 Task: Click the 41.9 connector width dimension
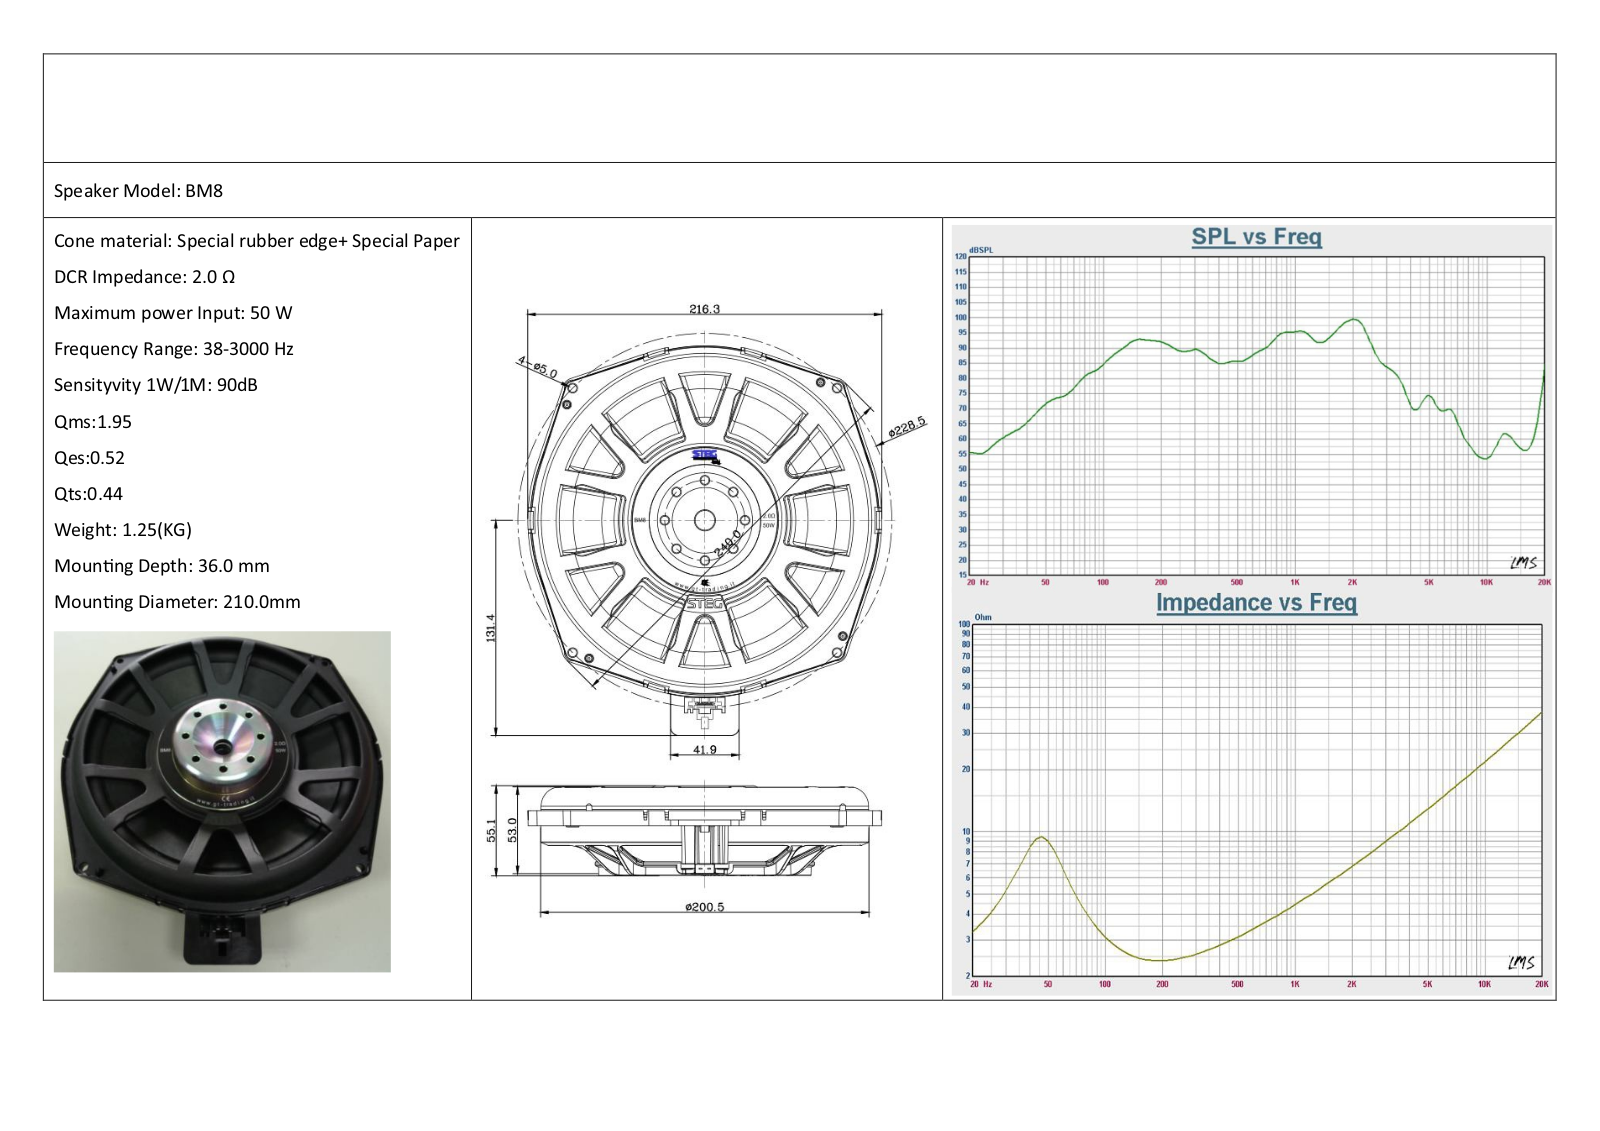point(704,750)
